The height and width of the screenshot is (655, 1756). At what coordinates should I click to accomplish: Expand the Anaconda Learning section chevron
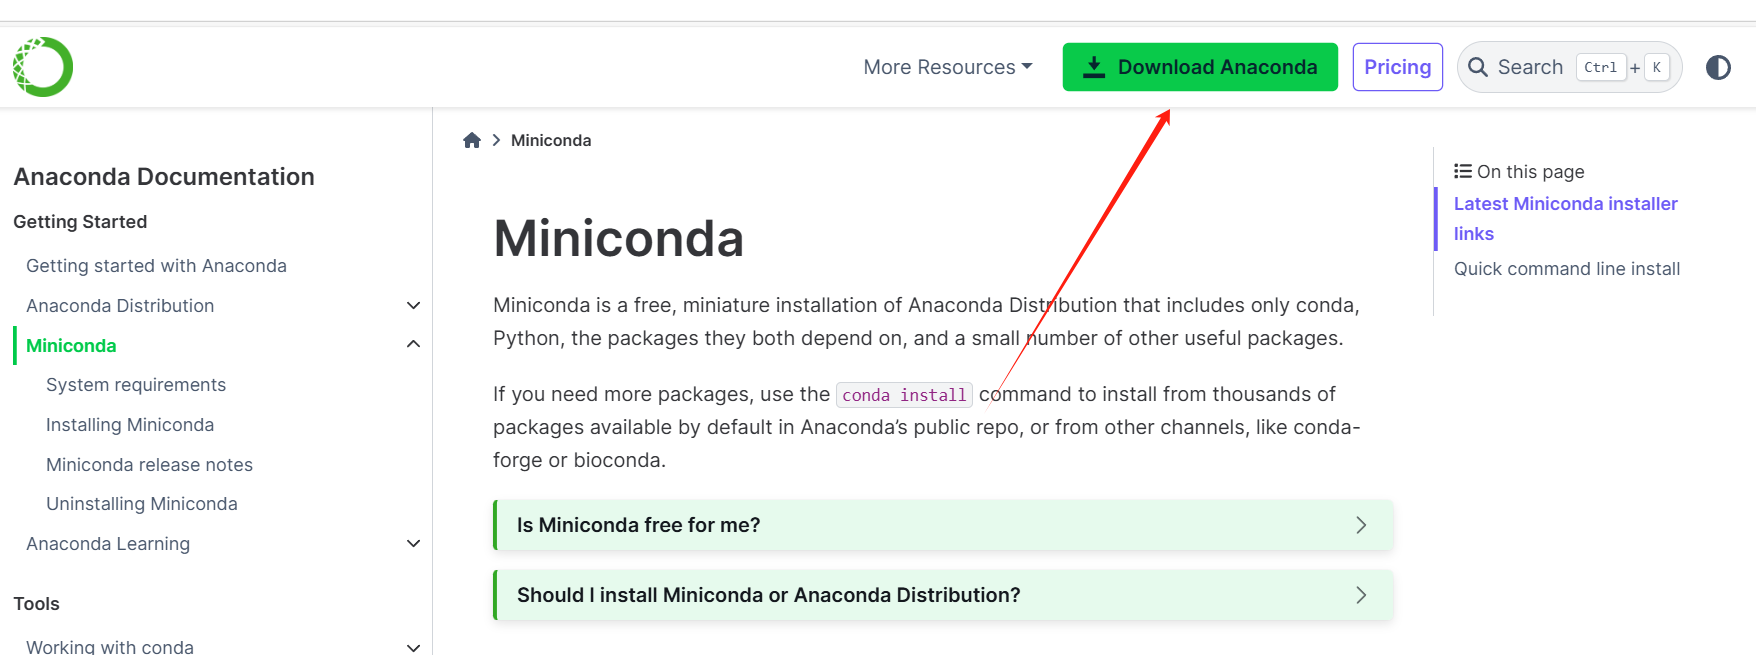[x=413, y=544]
